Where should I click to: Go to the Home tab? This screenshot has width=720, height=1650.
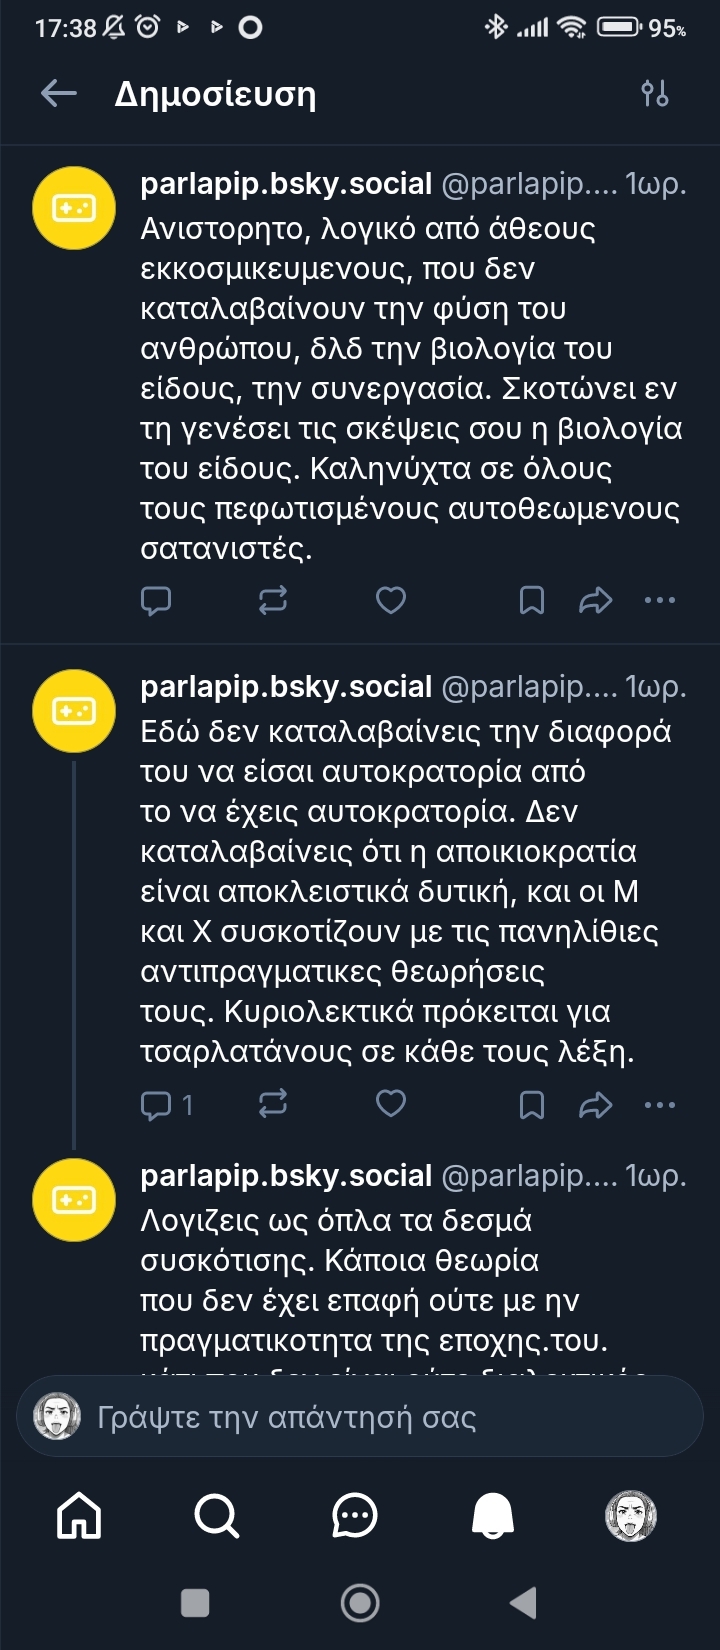79,1515
